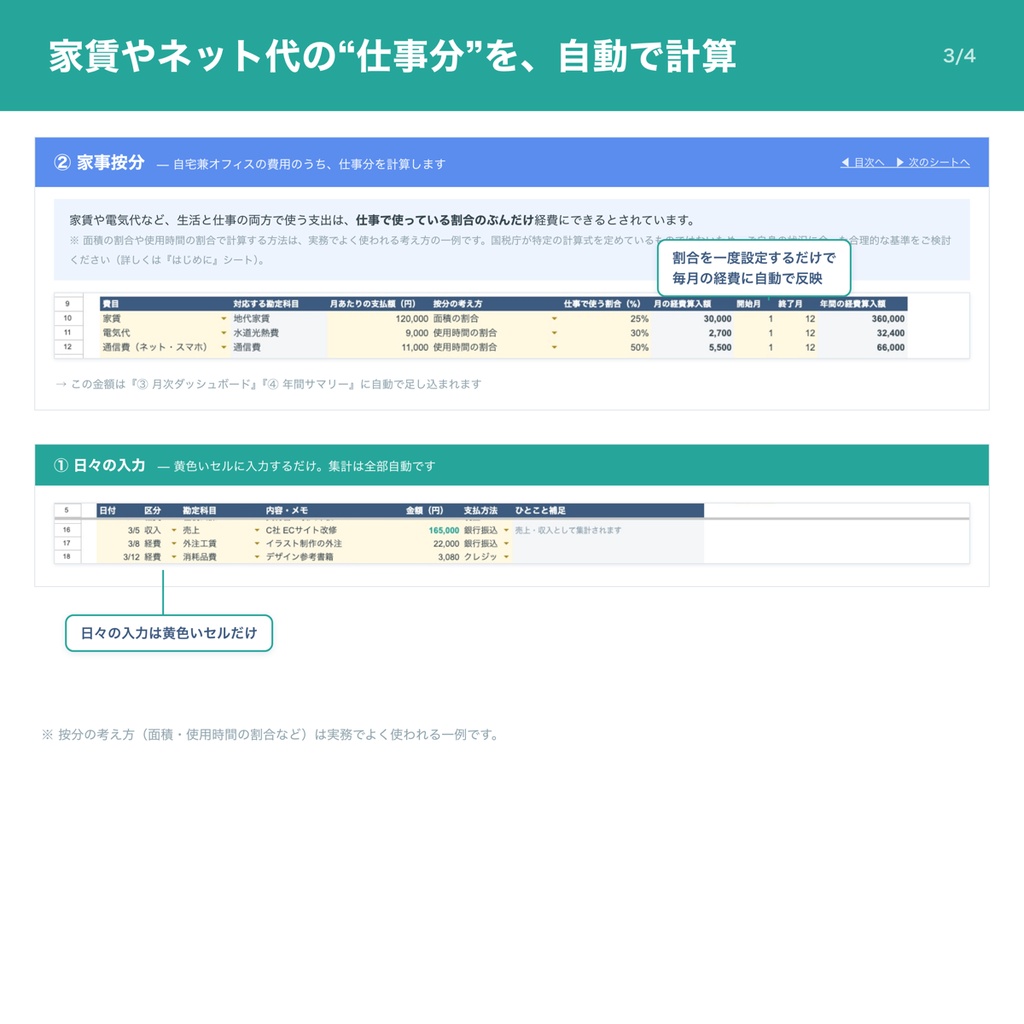
Task: Open dropdown for 電気代 費目 cell
Action: 223,333
